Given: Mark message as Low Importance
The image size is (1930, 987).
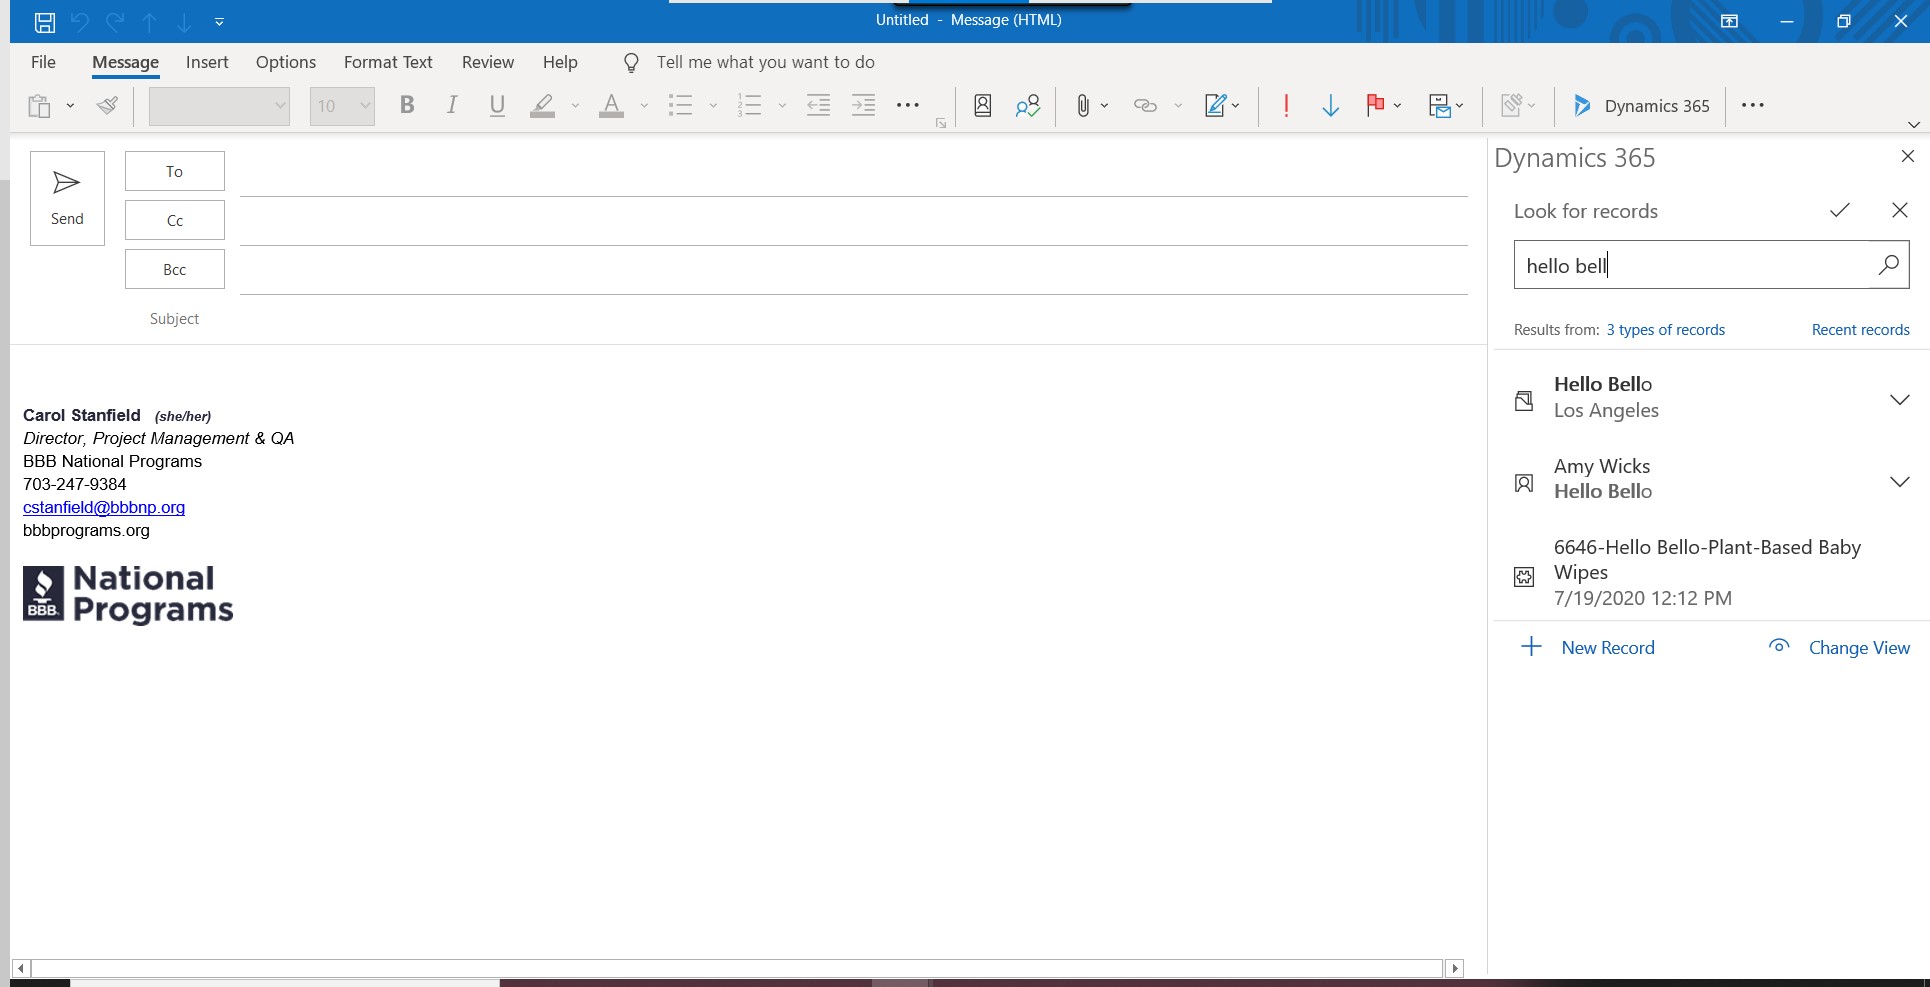Looking at the screenshot, I should point(1331,105).
